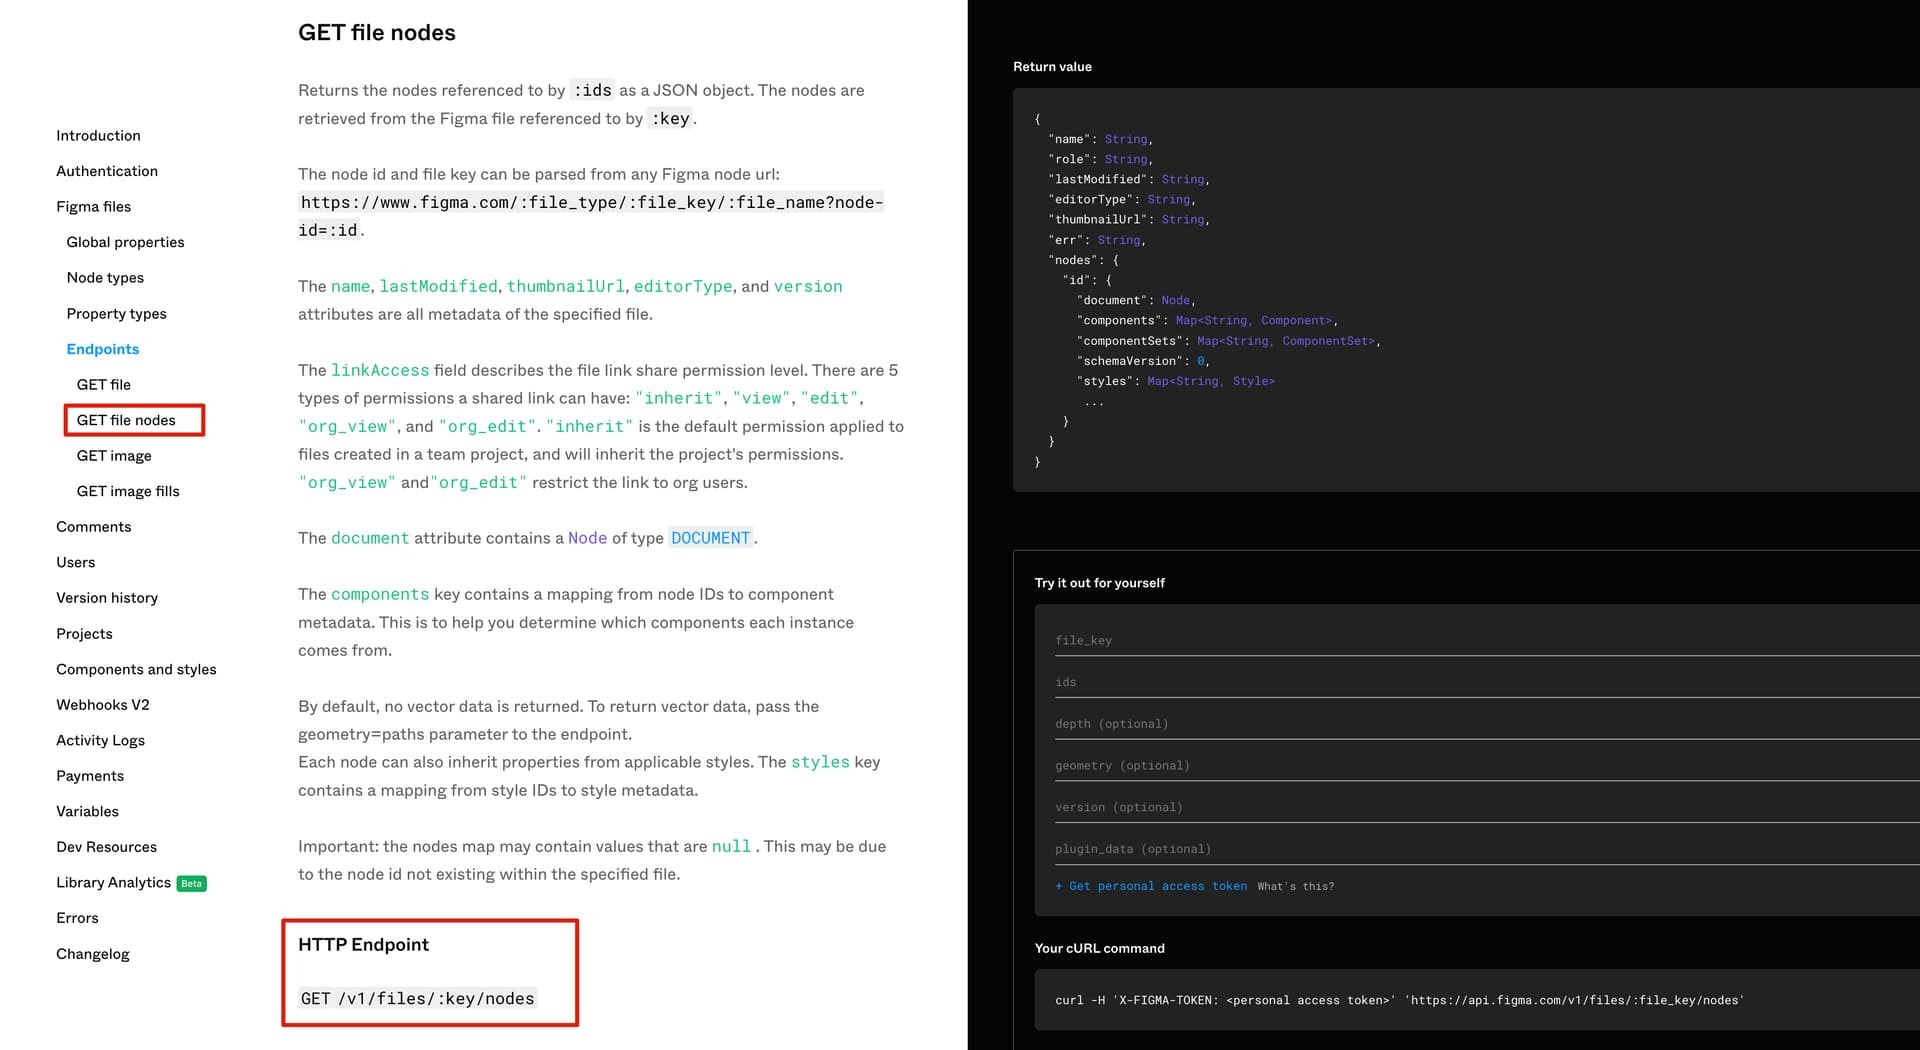Open Property types sidebar entry
The height and width of the screenshot is (1050, 1920).
(116, 313)
